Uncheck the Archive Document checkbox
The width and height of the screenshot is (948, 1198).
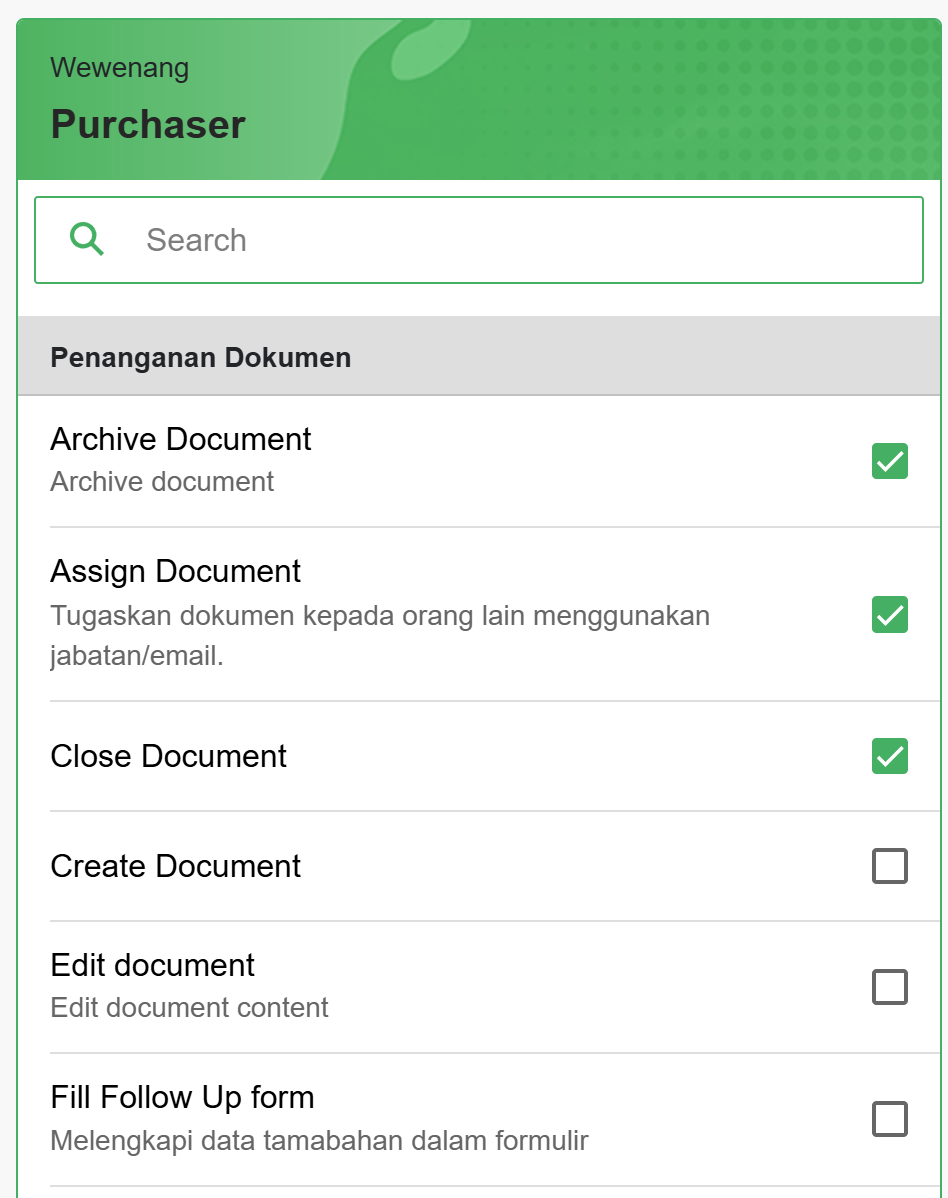tap(889, 461)
